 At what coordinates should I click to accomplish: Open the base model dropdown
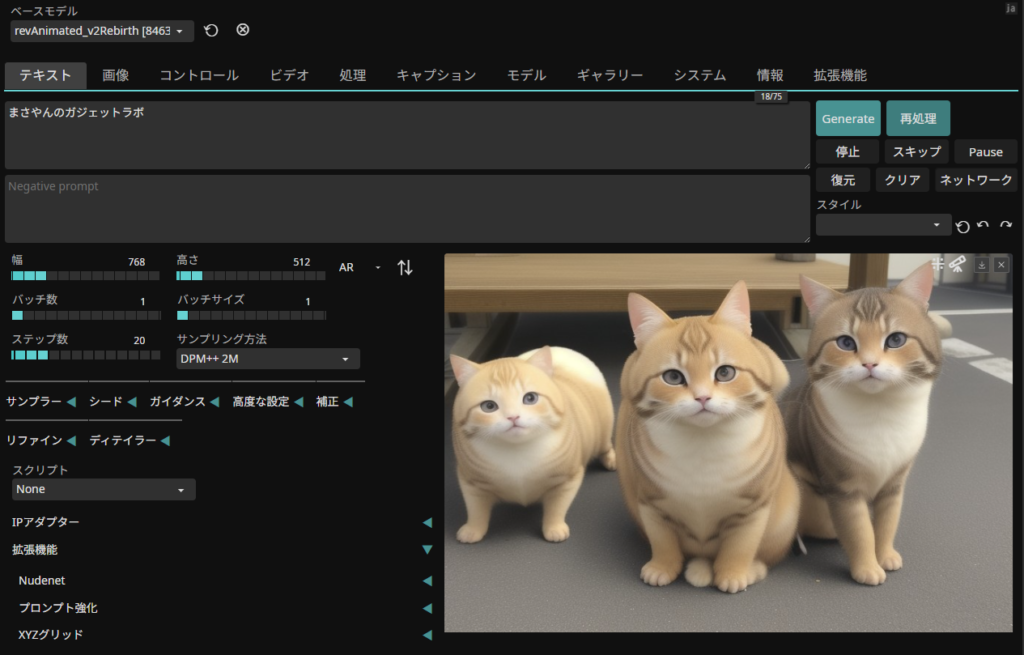pyautogui.click(x=102, y=31)
